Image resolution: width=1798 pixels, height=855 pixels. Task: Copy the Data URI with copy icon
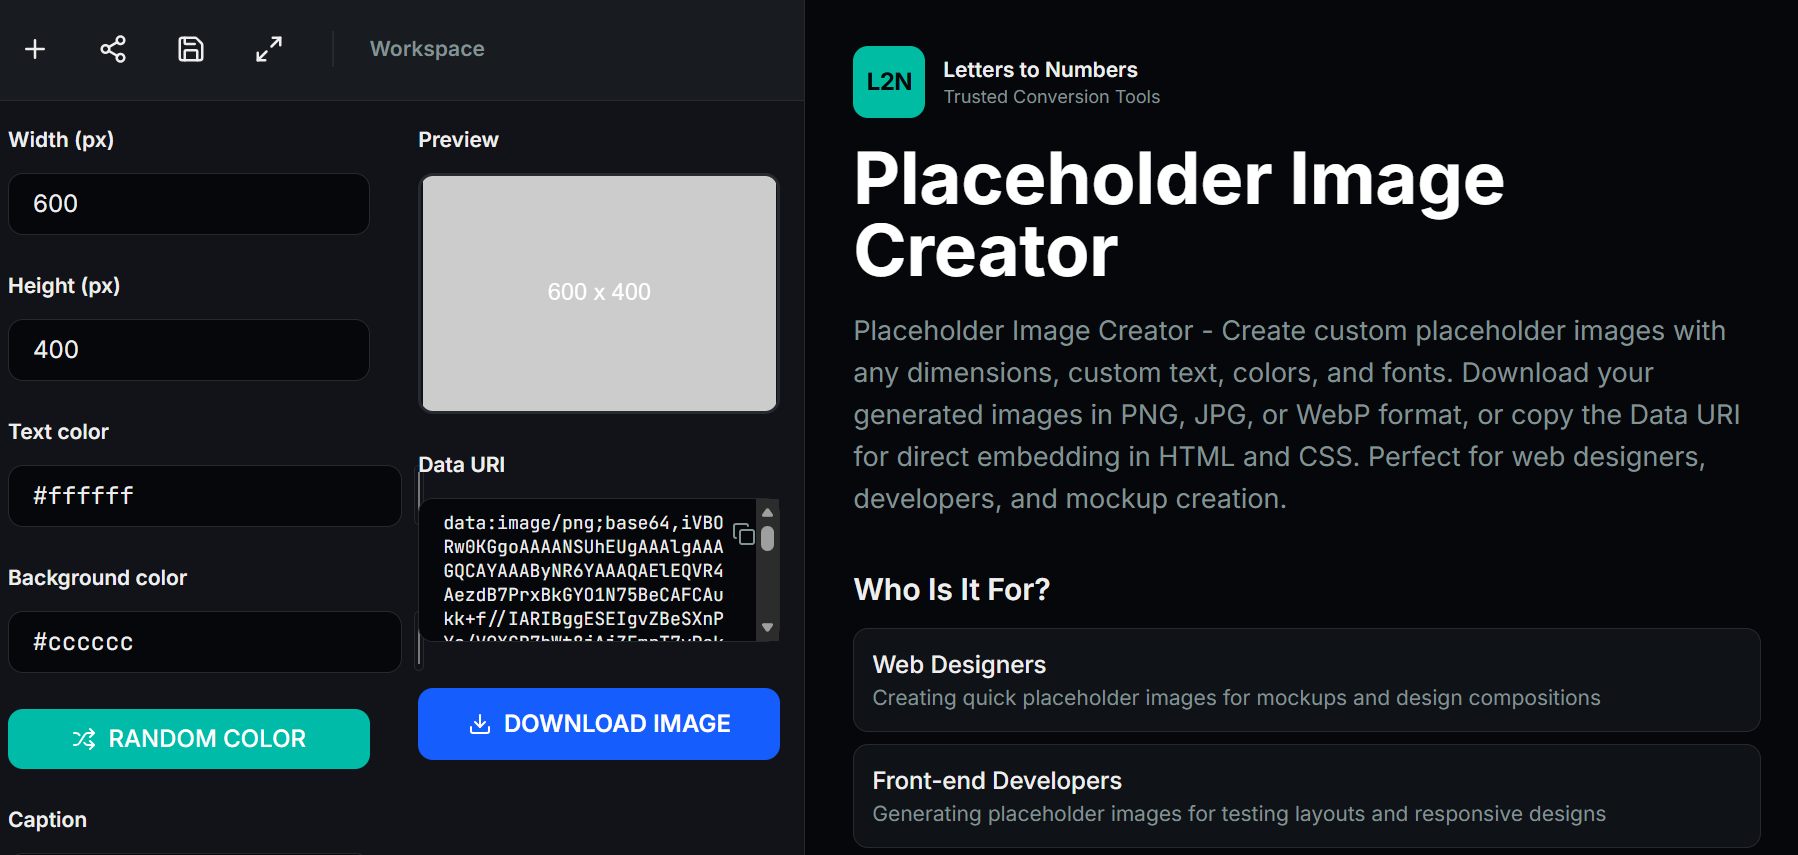tap(744, 534)
